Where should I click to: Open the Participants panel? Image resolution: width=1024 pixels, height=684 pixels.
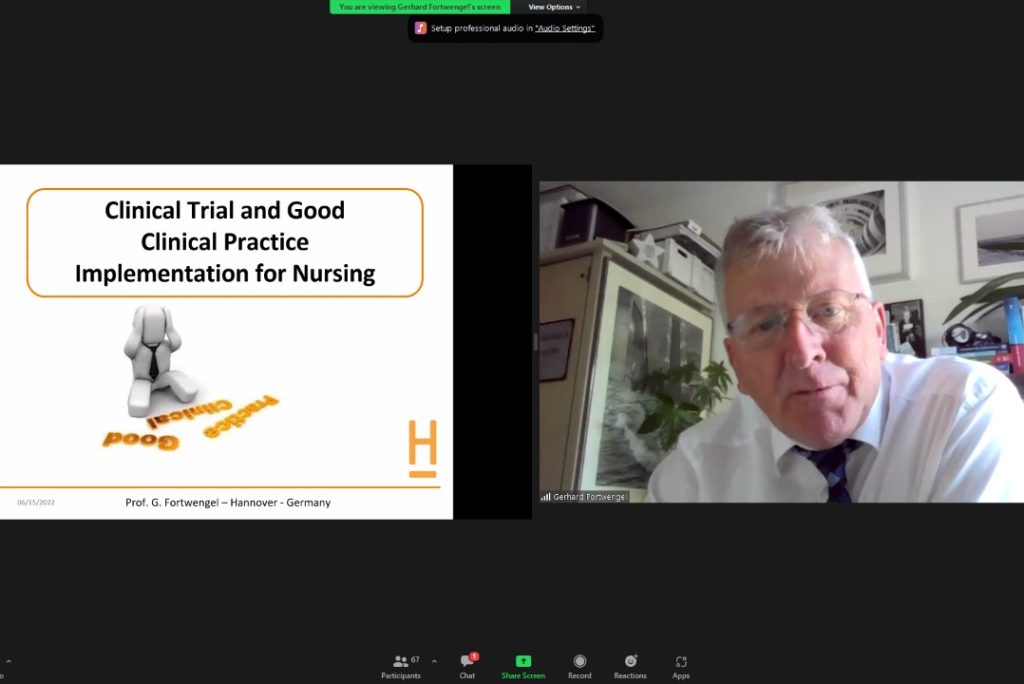[x=400, y=666]
